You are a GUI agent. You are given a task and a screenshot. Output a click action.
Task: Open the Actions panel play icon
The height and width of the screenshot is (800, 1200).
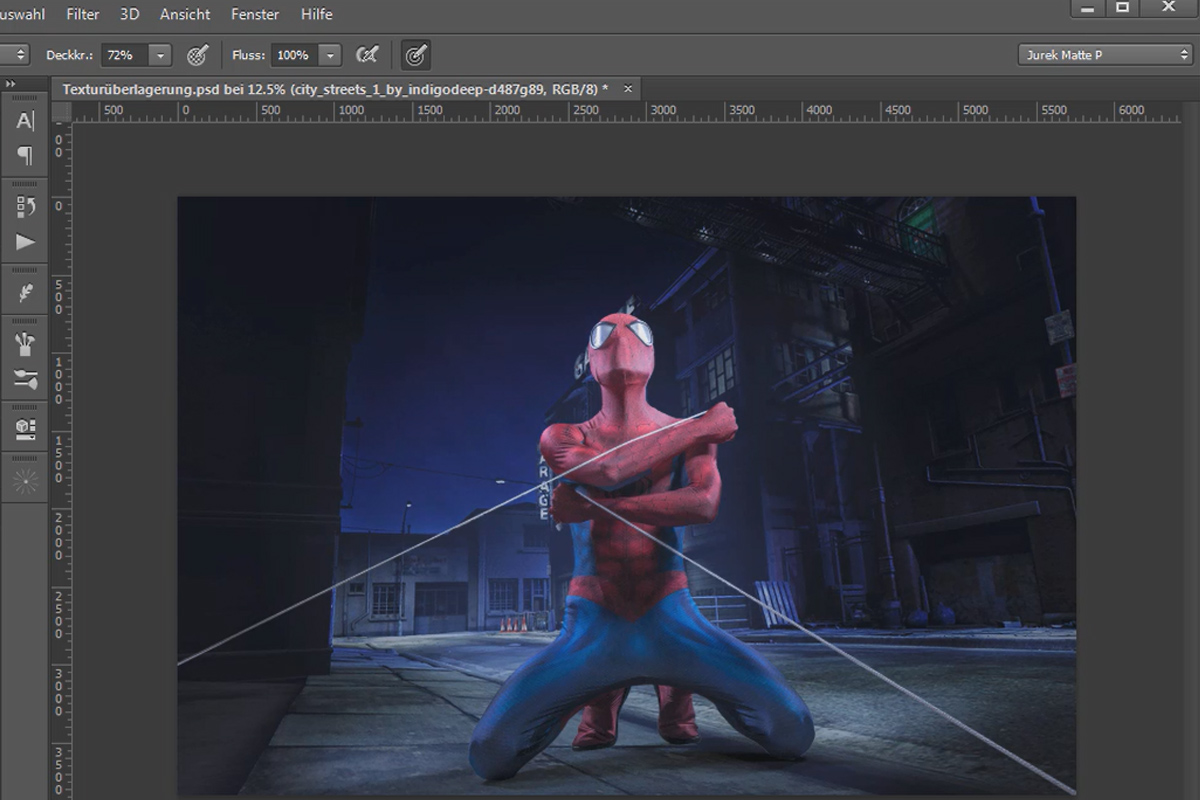click(25, 242)
